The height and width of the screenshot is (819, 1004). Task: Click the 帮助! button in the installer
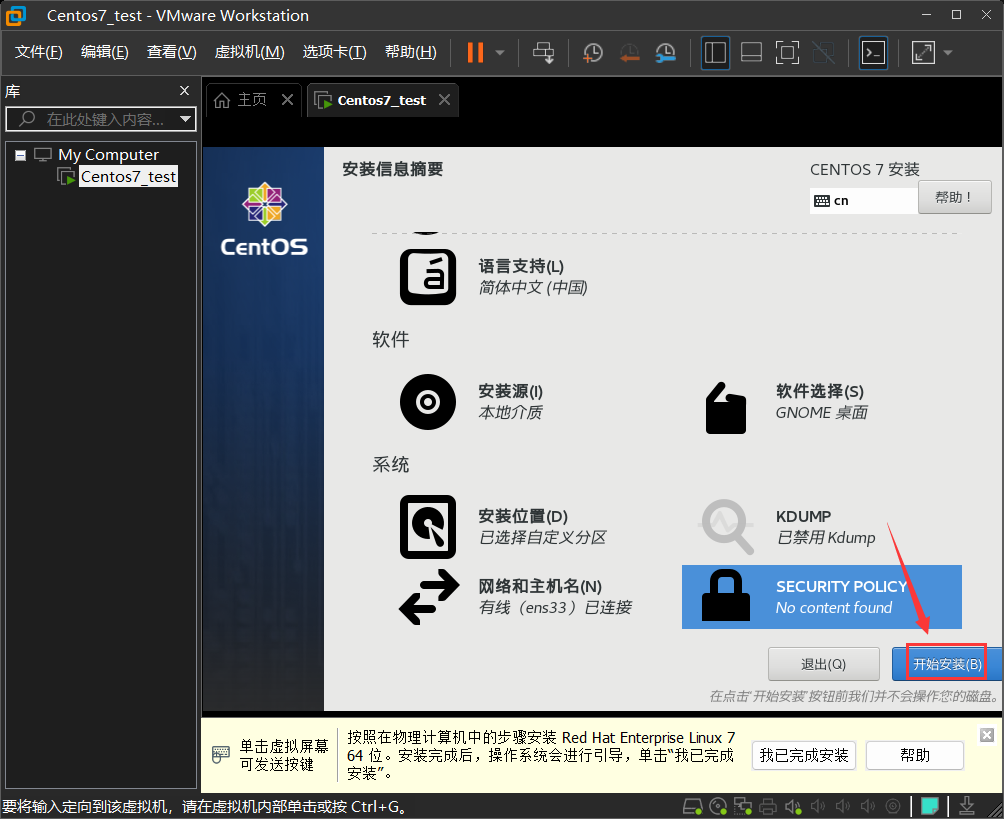tap(954, 197)
